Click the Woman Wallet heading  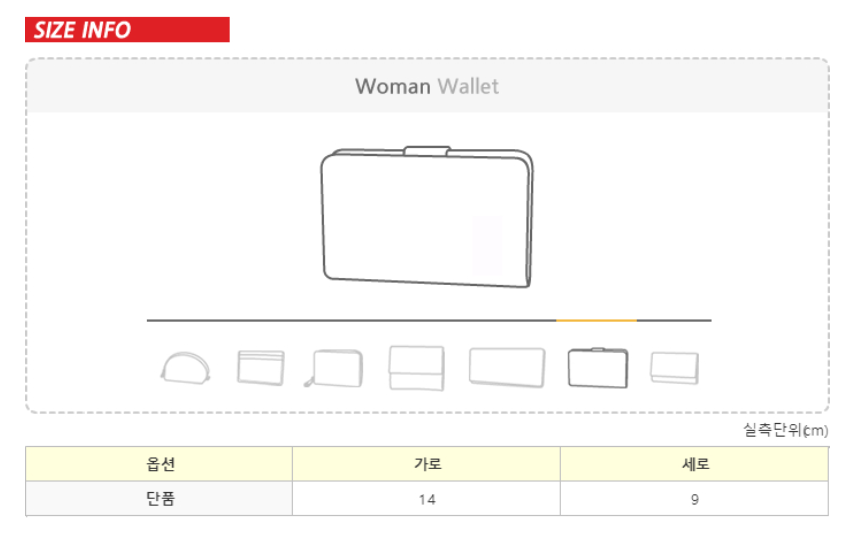tap(427, 86)
